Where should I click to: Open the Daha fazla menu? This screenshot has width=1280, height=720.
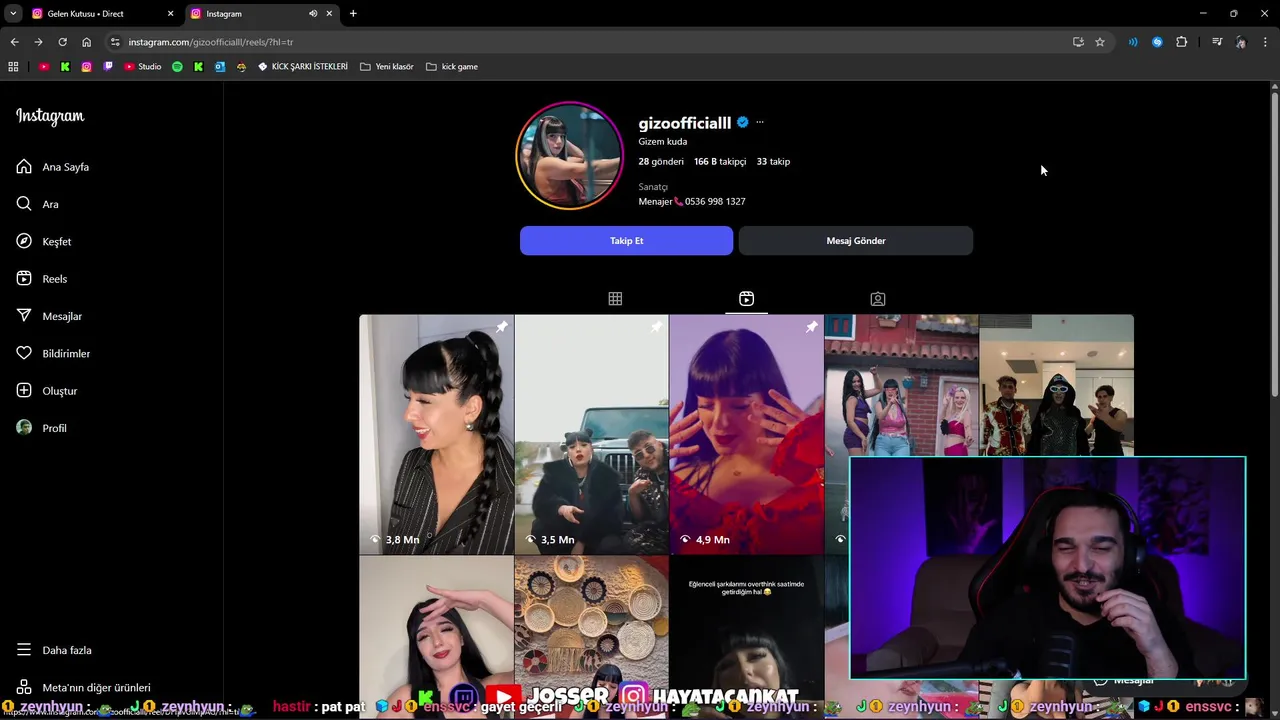coord(54,650)
